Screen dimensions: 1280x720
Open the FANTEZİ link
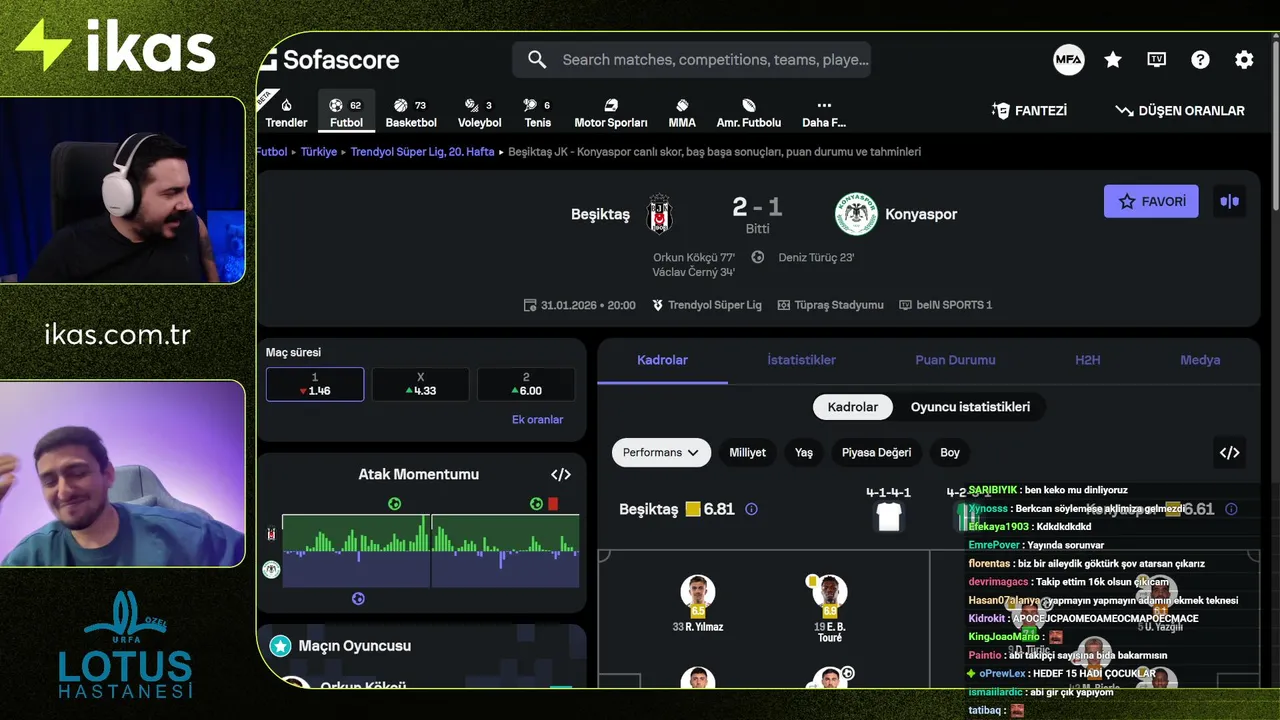click(1029, 111)
